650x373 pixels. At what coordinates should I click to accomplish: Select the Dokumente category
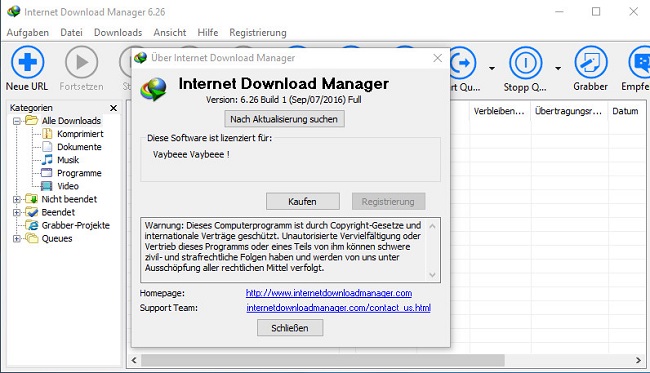tap(79, 147)
